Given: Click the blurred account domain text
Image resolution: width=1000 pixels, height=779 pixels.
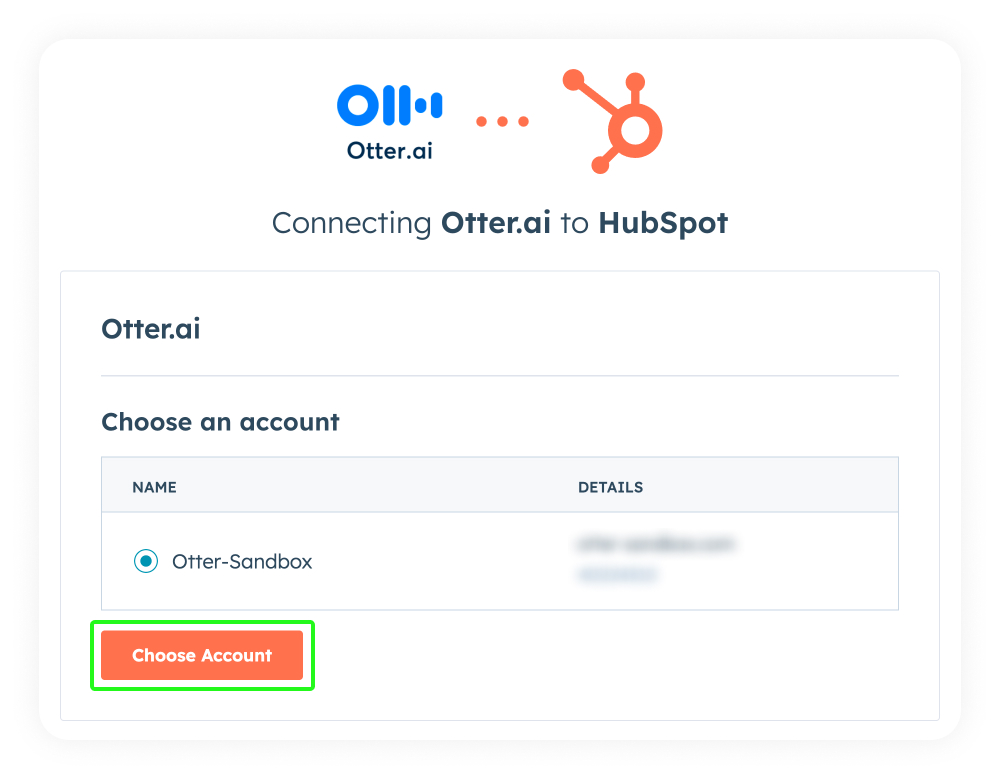Looking at the screenshot, I should (655, 545).
